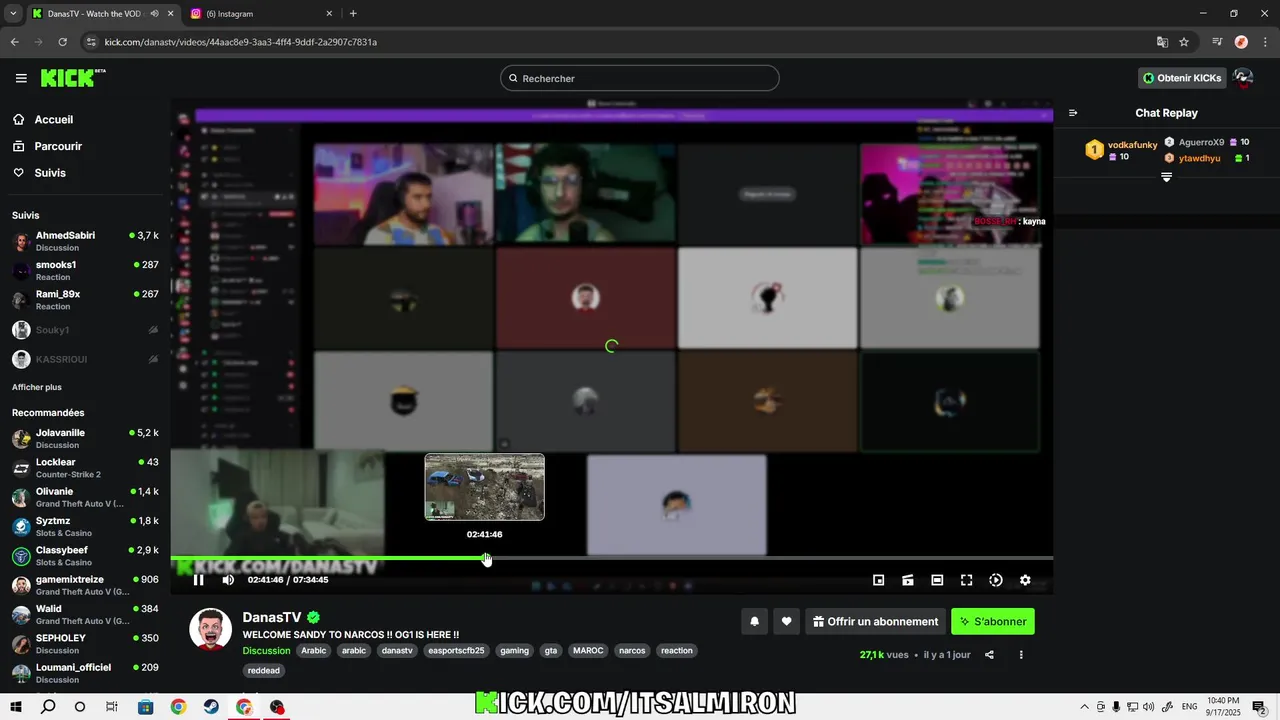This screenshot has width=1280, height=720.
Task: Select the gaming tag
Action: 514,650
